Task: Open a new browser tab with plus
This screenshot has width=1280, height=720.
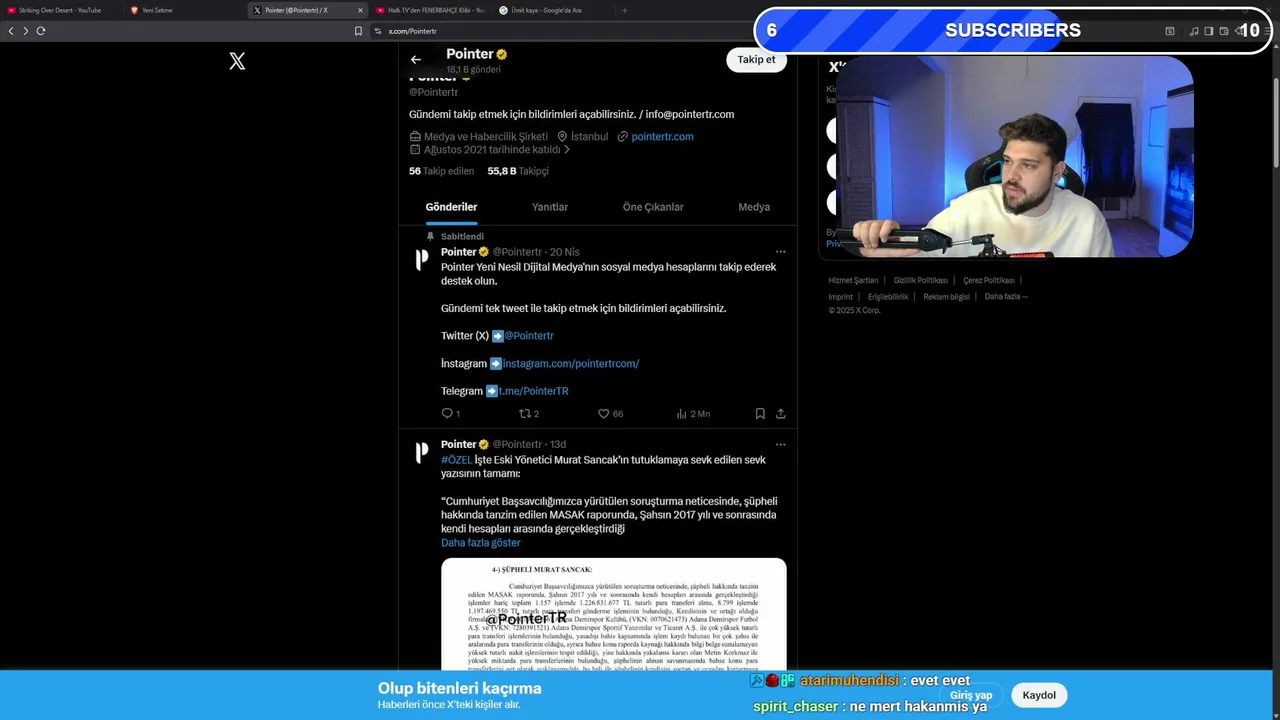Action: click(624, 10)
